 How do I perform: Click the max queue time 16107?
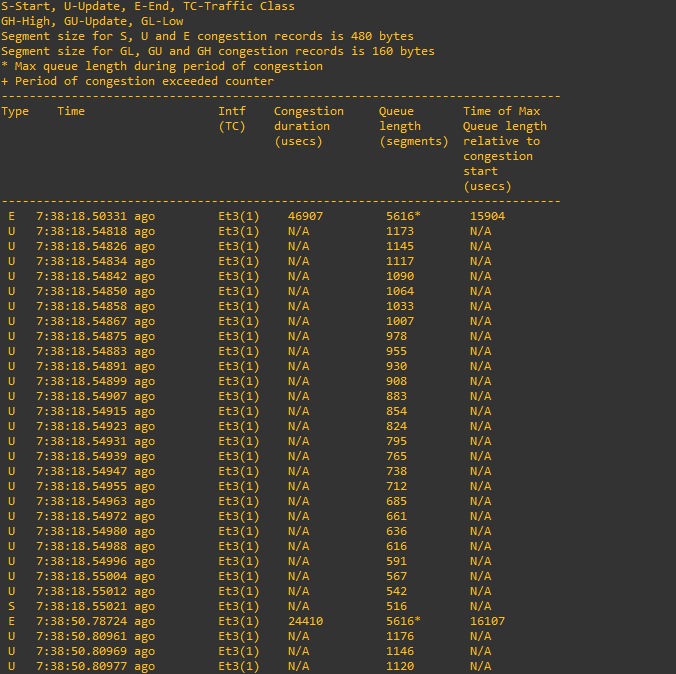pos(487,621)
